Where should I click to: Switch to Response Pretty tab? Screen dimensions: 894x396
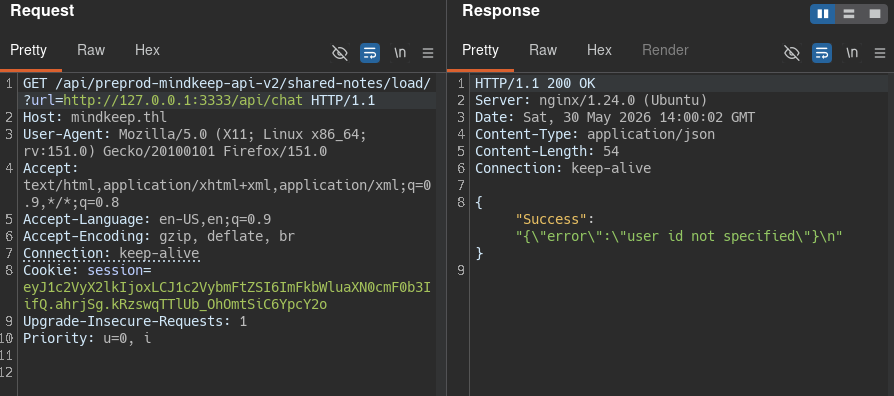480,50
